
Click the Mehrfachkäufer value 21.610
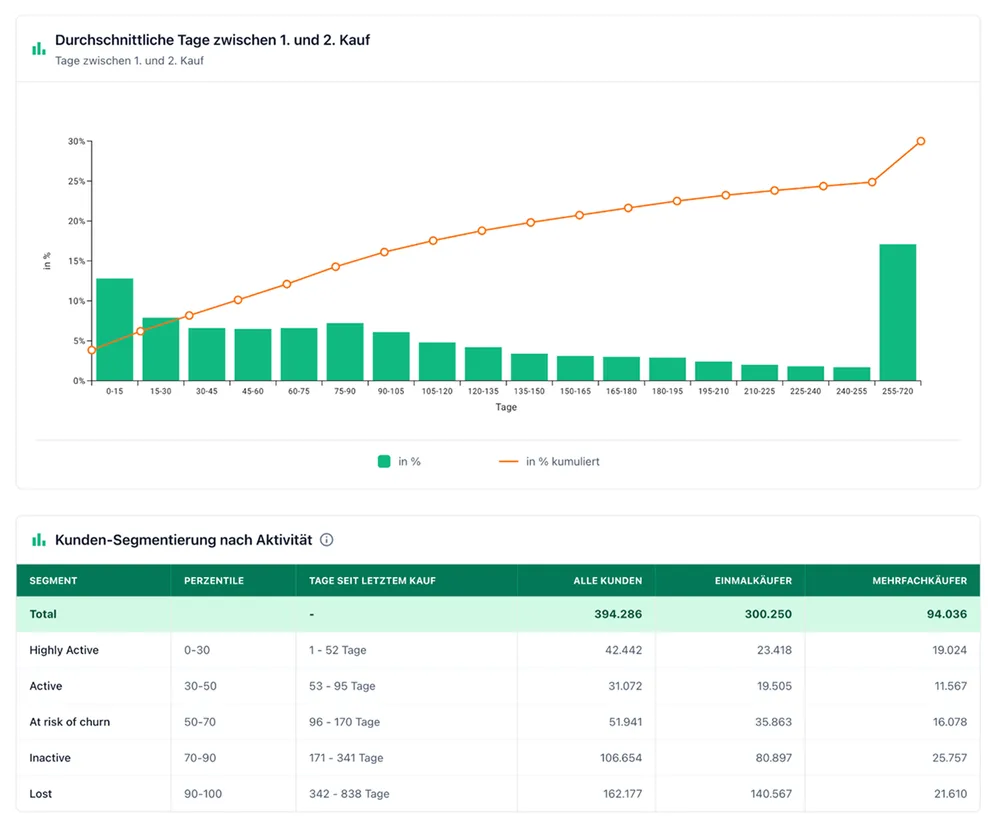pos(950,793)
